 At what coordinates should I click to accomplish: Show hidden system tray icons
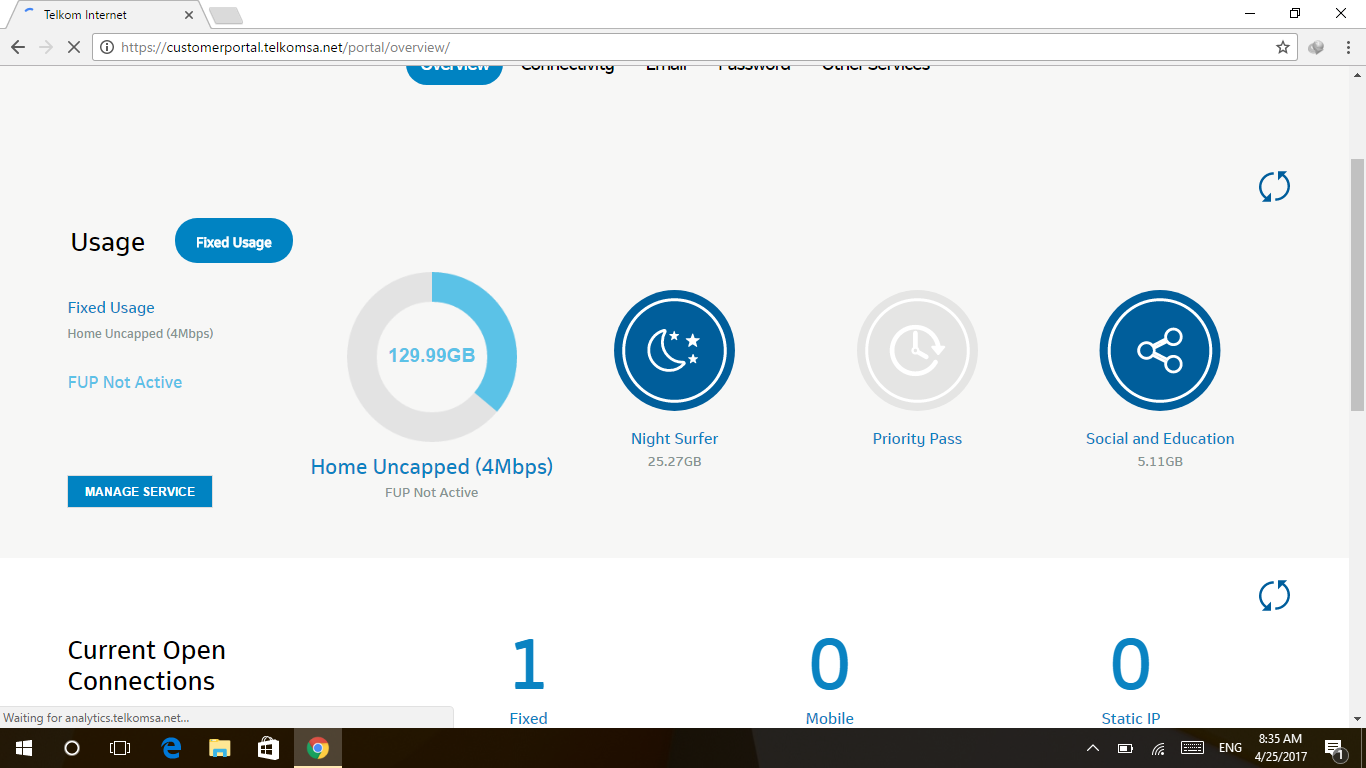pos(1093,748)
